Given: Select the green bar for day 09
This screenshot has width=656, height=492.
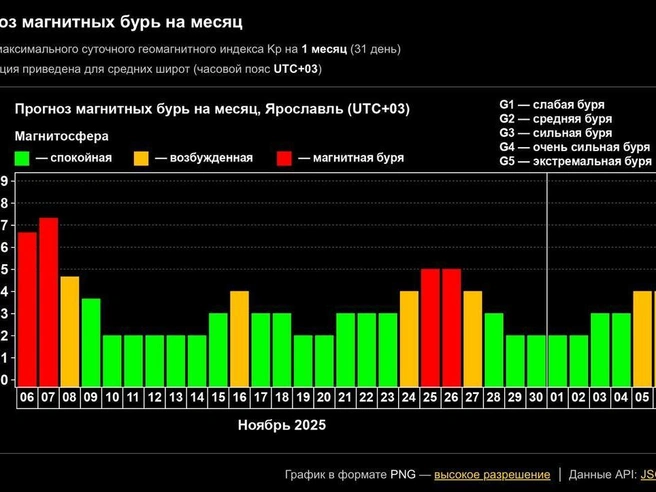Looking at the screenshot, I should point(91,343).
